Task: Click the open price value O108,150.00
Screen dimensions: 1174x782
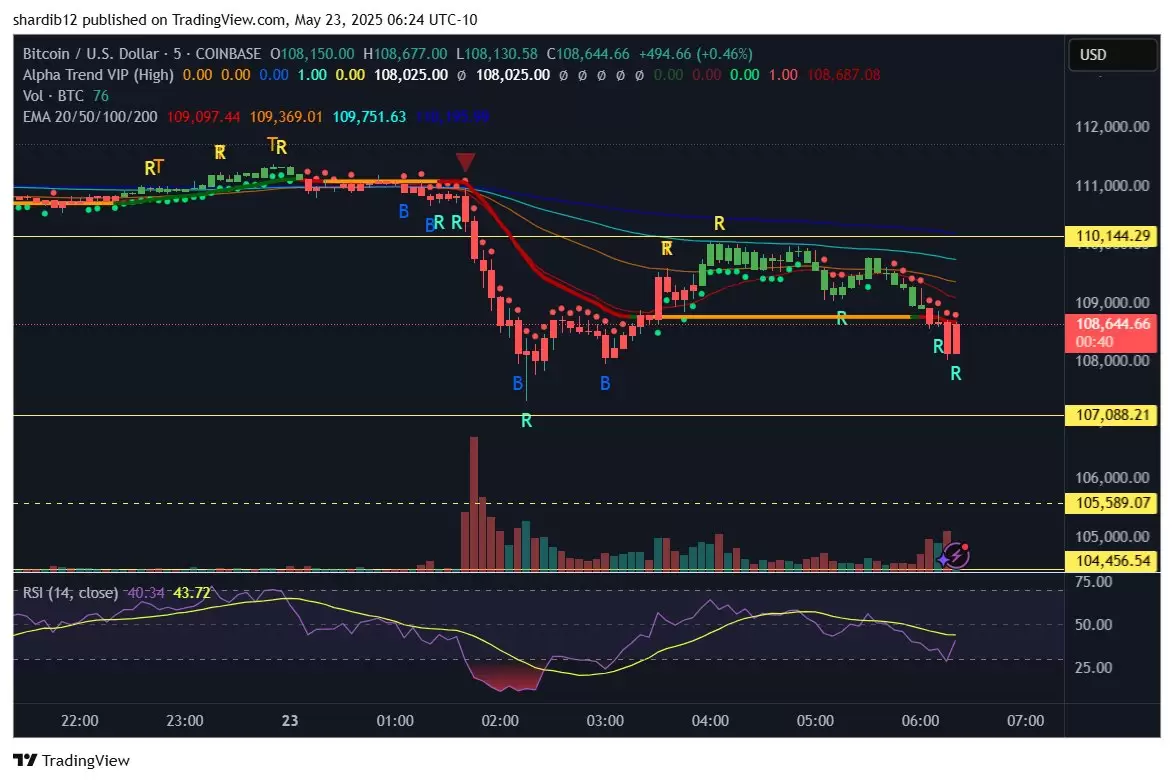Action: 312,54
